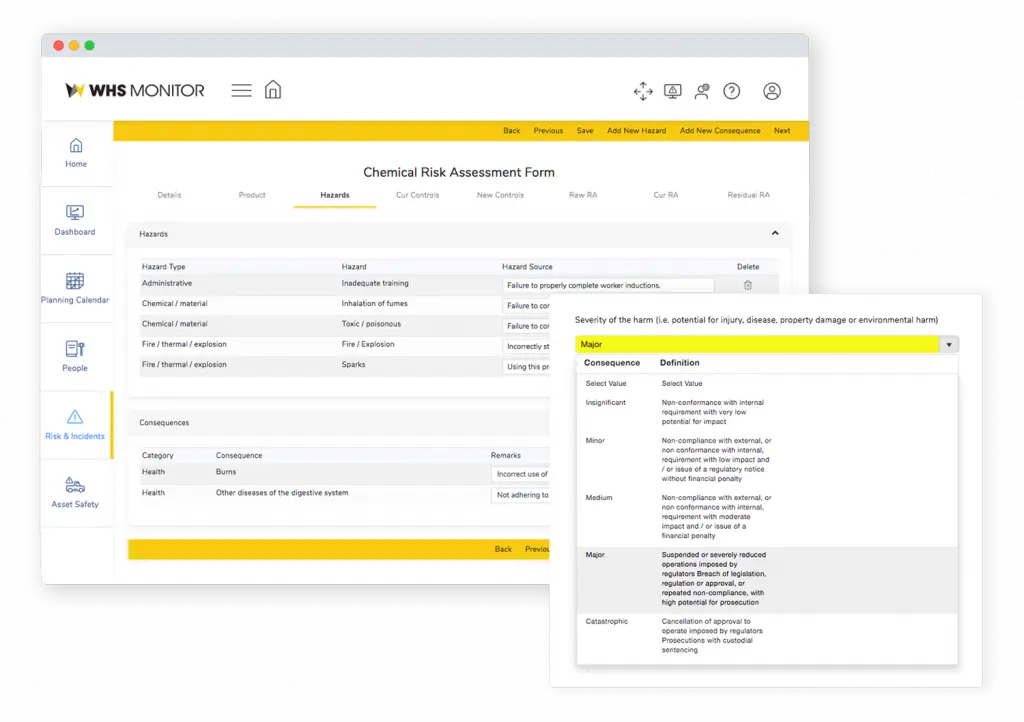Viewport: 1024px width, 722px height.
Task: Click the help question mark icon
Action: pyautogui.click(x=732, y=91)
